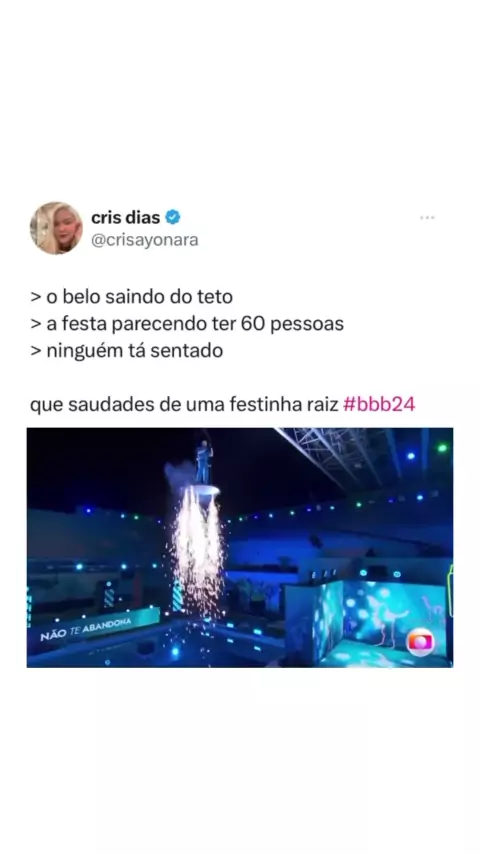This screenshot has width=480, height=854.
Task: Click the NÃO TE ABANDONA song caption
Action: [86, 629]
